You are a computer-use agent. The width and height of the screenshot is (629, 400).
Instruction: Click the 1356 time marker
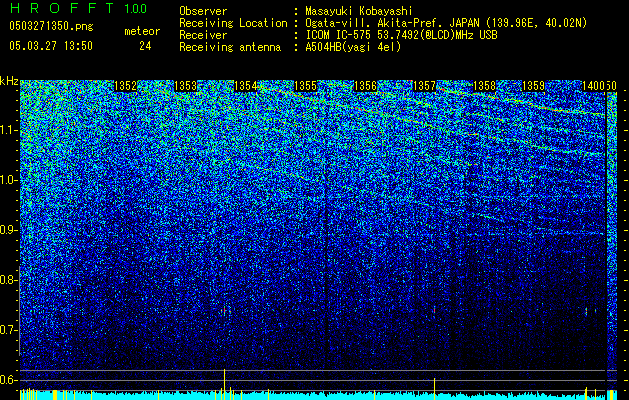pos(365,86)
